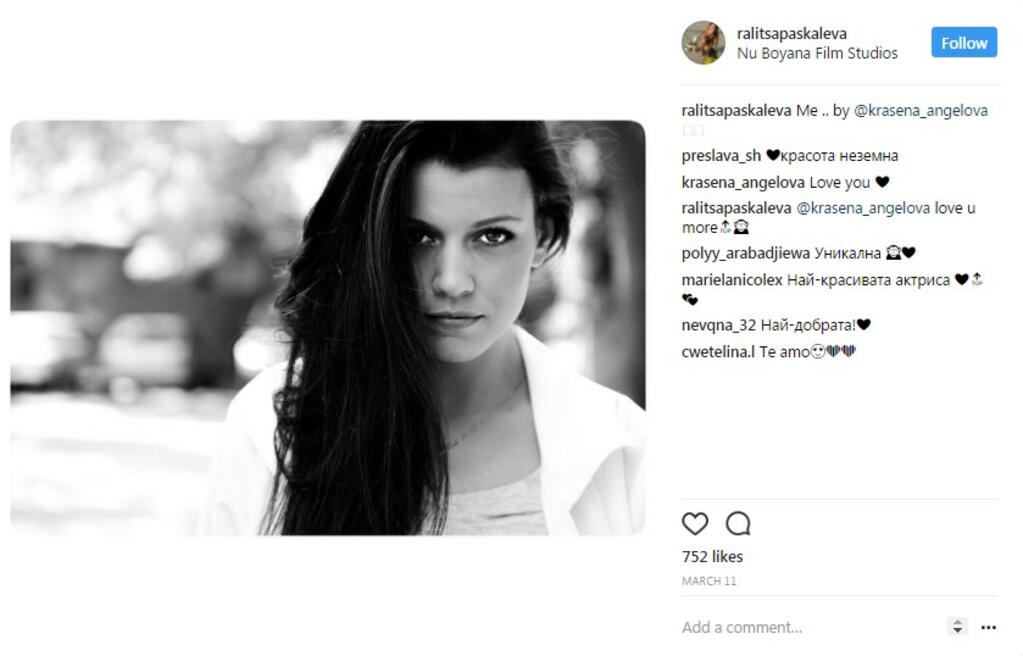The image size is (1023, 656).
Task: Click the stepper arrows beside comment field
Action: click(957, 627)
